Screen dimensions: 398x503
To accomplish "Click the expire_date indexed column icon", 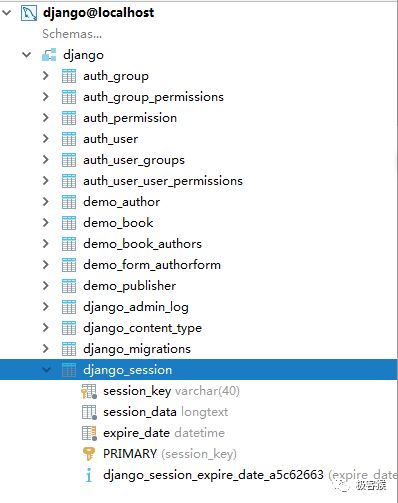I will pos(89,433).
